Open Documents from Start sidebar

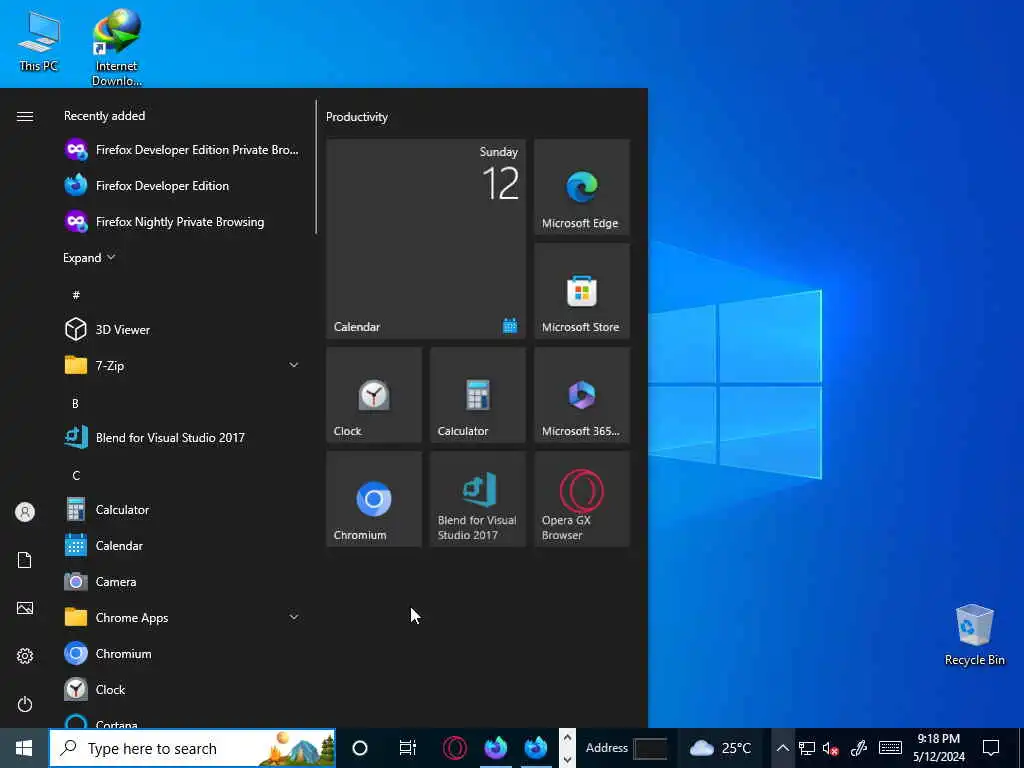pyautogui.click(x=25, y=560)
